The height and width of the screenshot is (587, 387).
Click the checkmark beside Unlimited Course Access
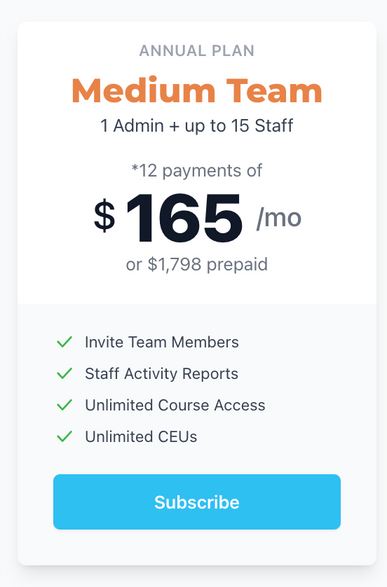click(x=64, y=405)
